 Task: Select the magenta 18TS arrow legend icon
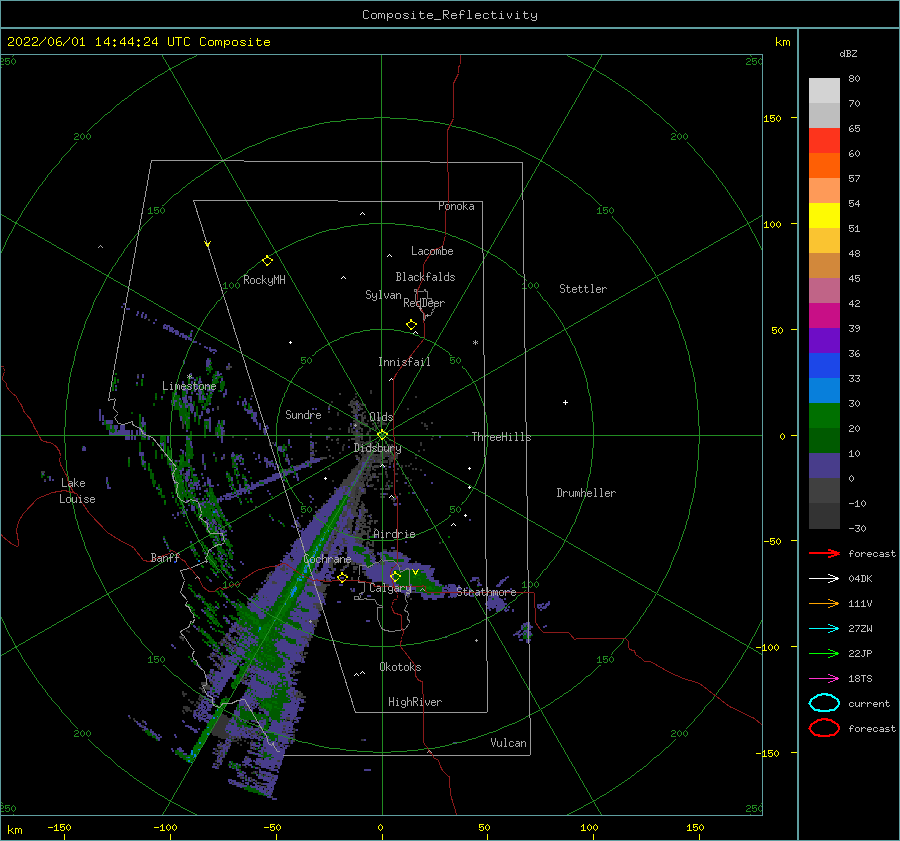824,679
